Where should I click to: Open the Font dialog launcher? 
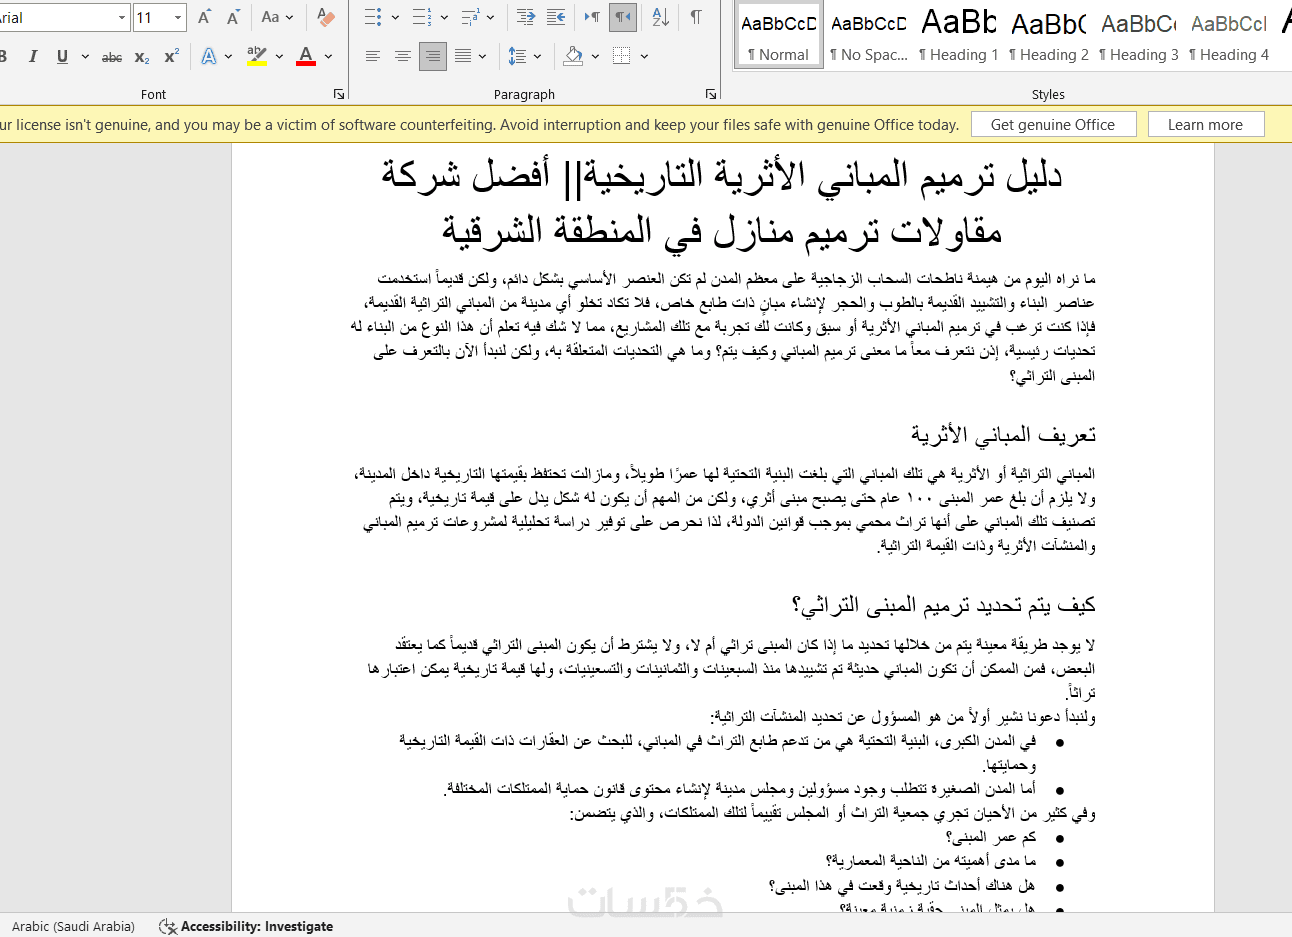coord(339,94)
